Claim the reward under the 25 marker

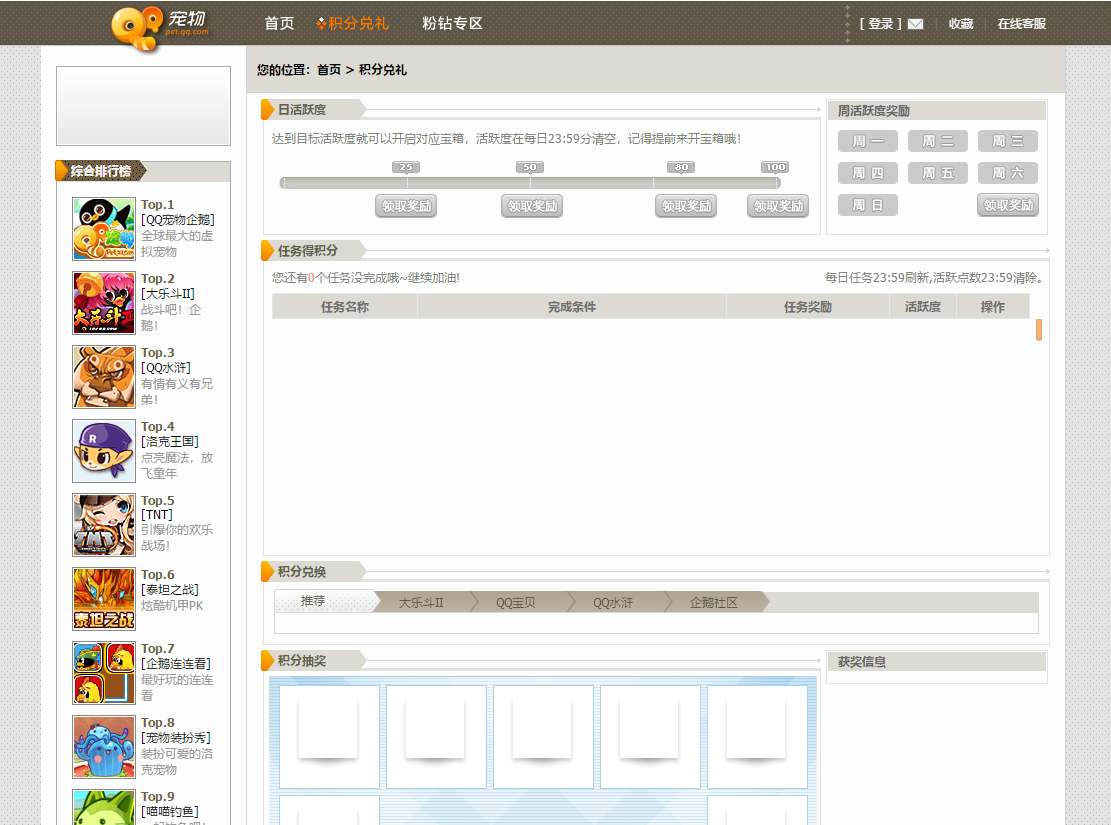pos(406,206)
